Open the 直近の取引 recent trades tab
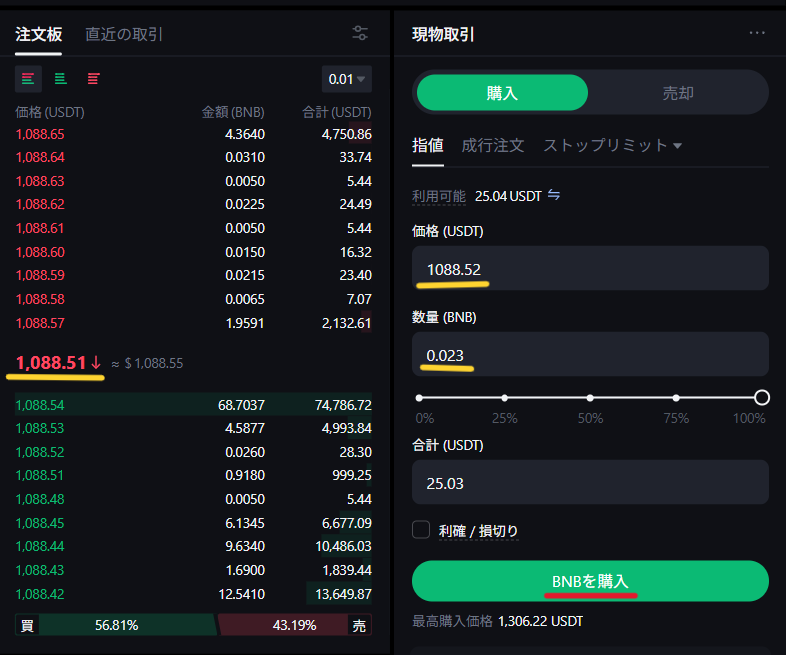Screen dimensions: 786x655 click(x=124, y=34)
